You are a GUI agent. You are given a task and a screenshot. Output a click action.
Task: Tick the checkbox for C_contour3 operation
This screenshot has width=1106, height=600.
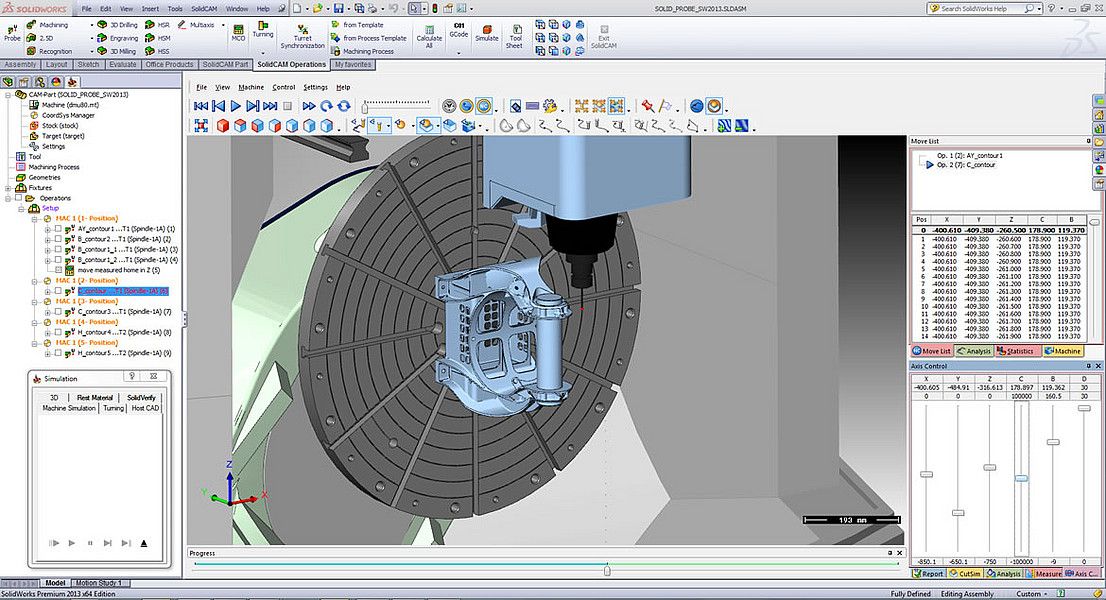tap(58, 312)
